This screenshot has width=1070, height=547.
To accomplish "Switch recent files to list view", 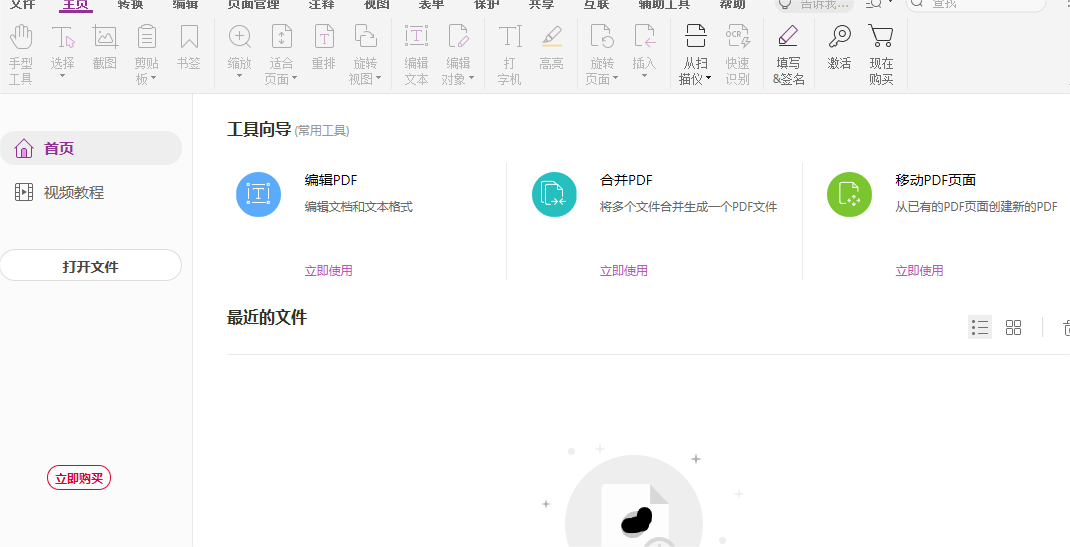I will [x=980, y=327].
